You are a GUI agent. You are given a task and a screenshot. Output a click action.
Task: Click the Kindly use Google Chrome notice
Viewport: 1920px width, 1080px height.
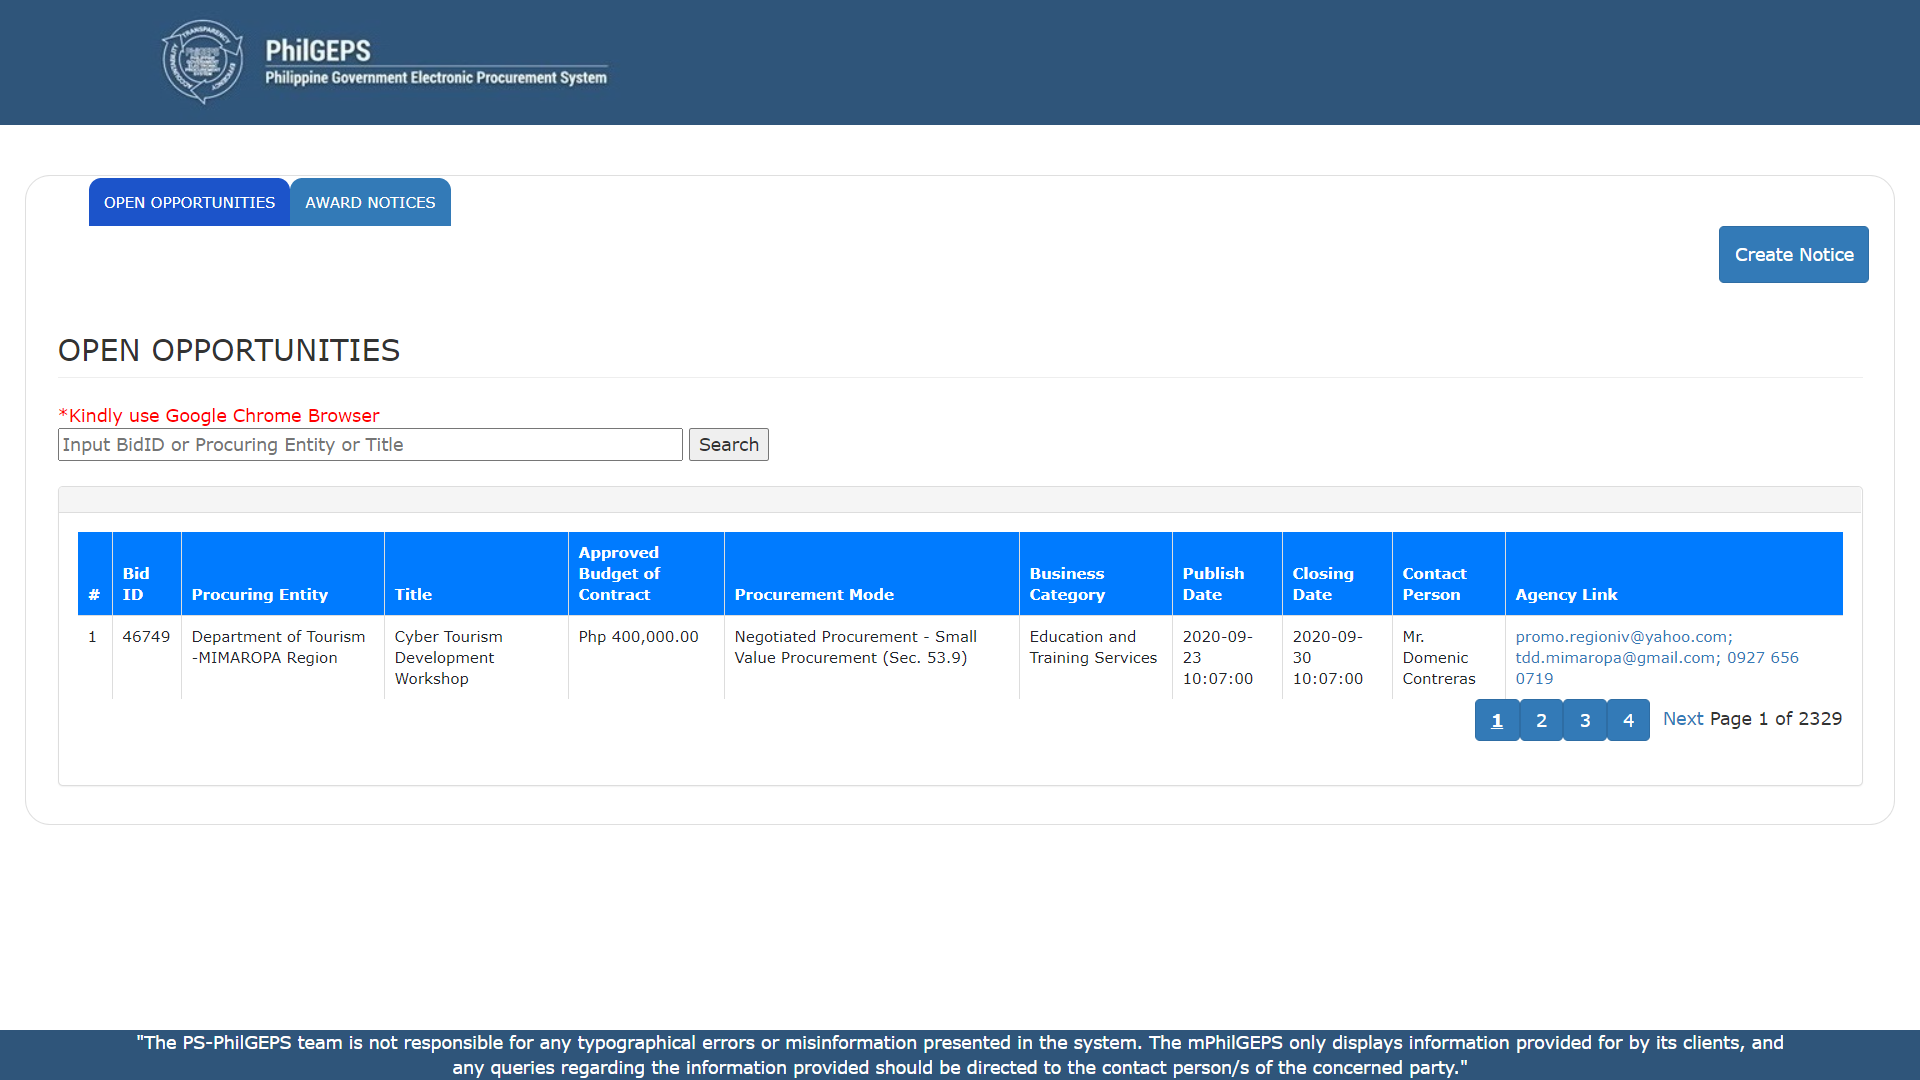pos(219,415)
